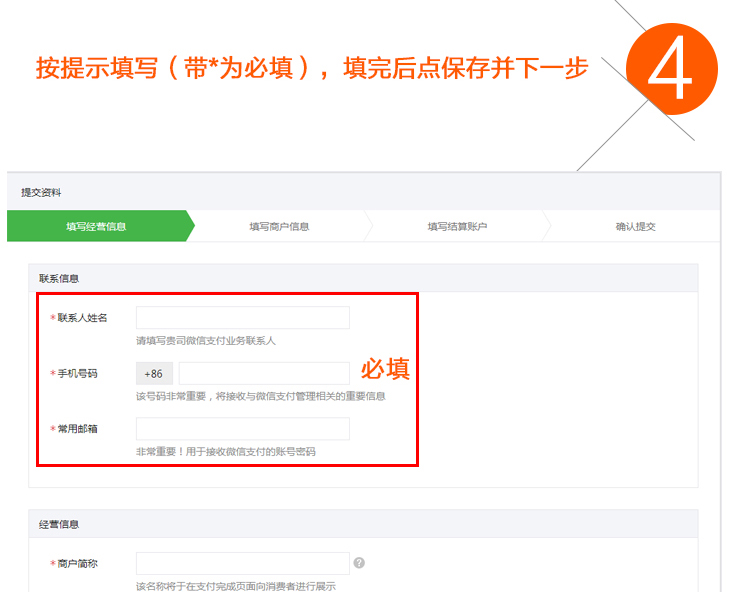
Task: Click the 提交资料 page title
Action: click(x=41, y=192)
